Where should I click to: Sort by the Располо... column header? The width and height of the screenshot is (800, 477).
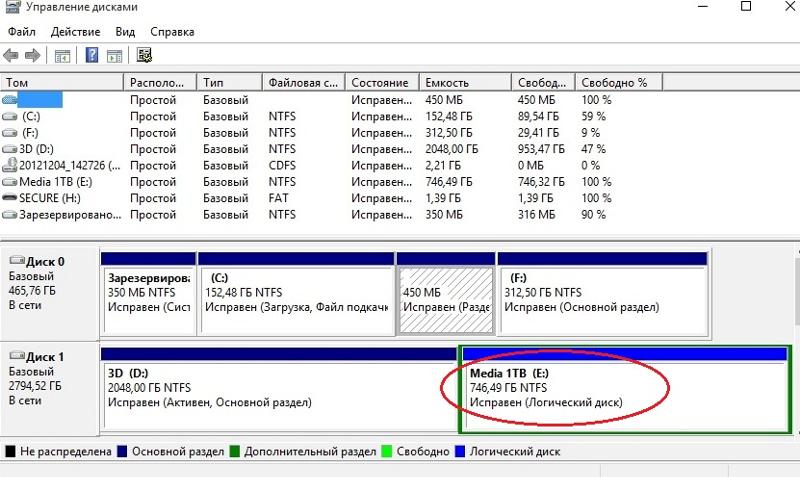tap(160, 82)
